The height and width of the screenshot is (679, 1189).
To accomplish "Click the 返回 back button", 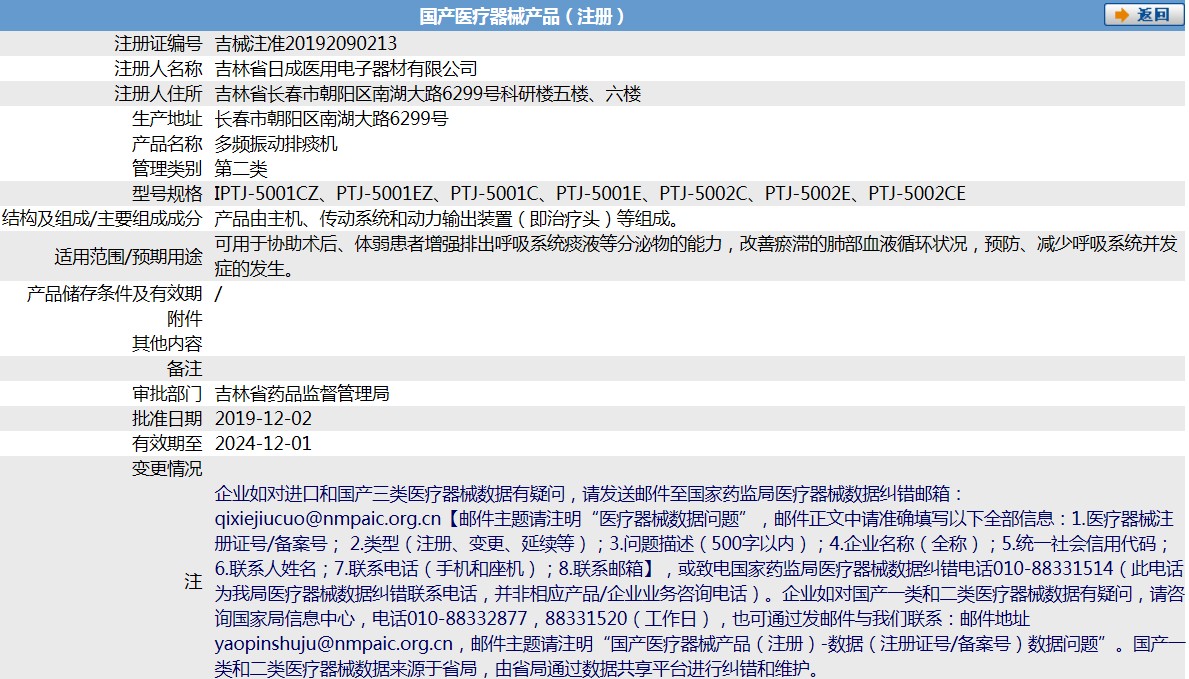I will coord(1144,15).
